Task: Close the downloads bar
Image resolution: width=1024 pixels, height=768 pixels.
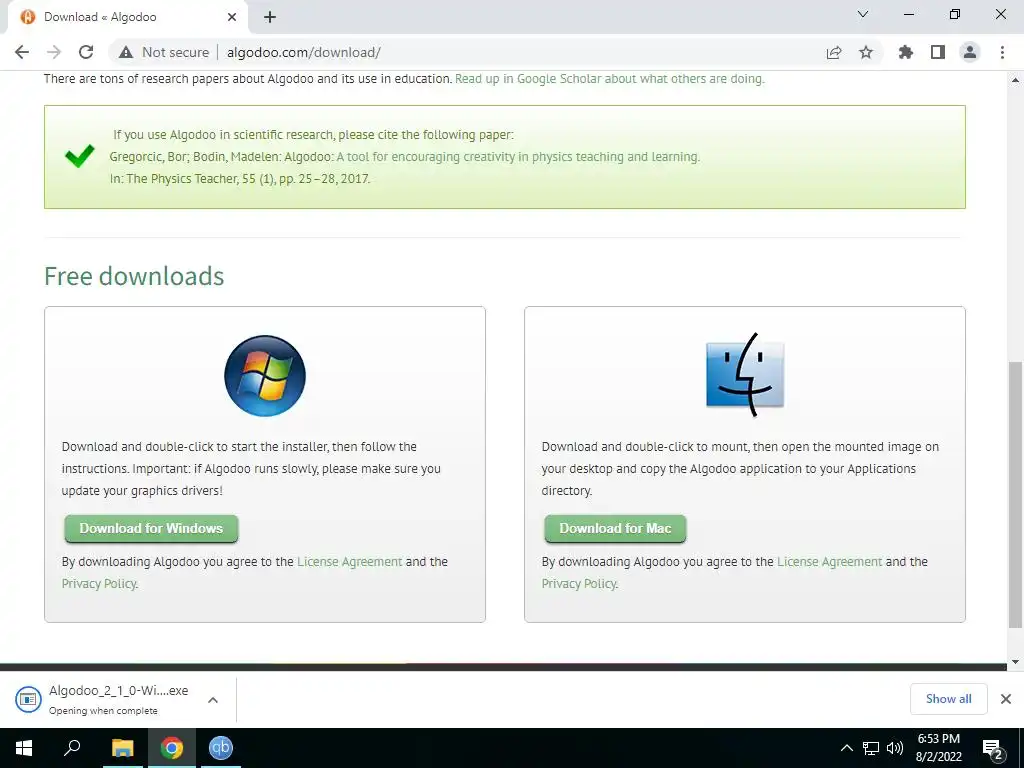Action: pos(1006,699)
